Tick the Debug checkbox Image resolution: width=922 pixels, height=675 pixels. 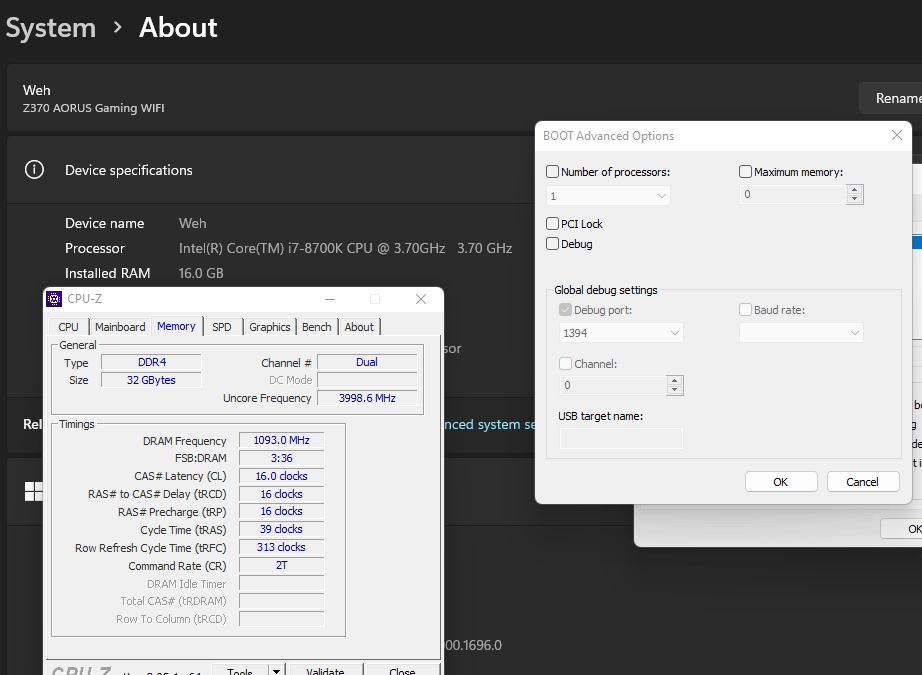(x=552, y=243)
